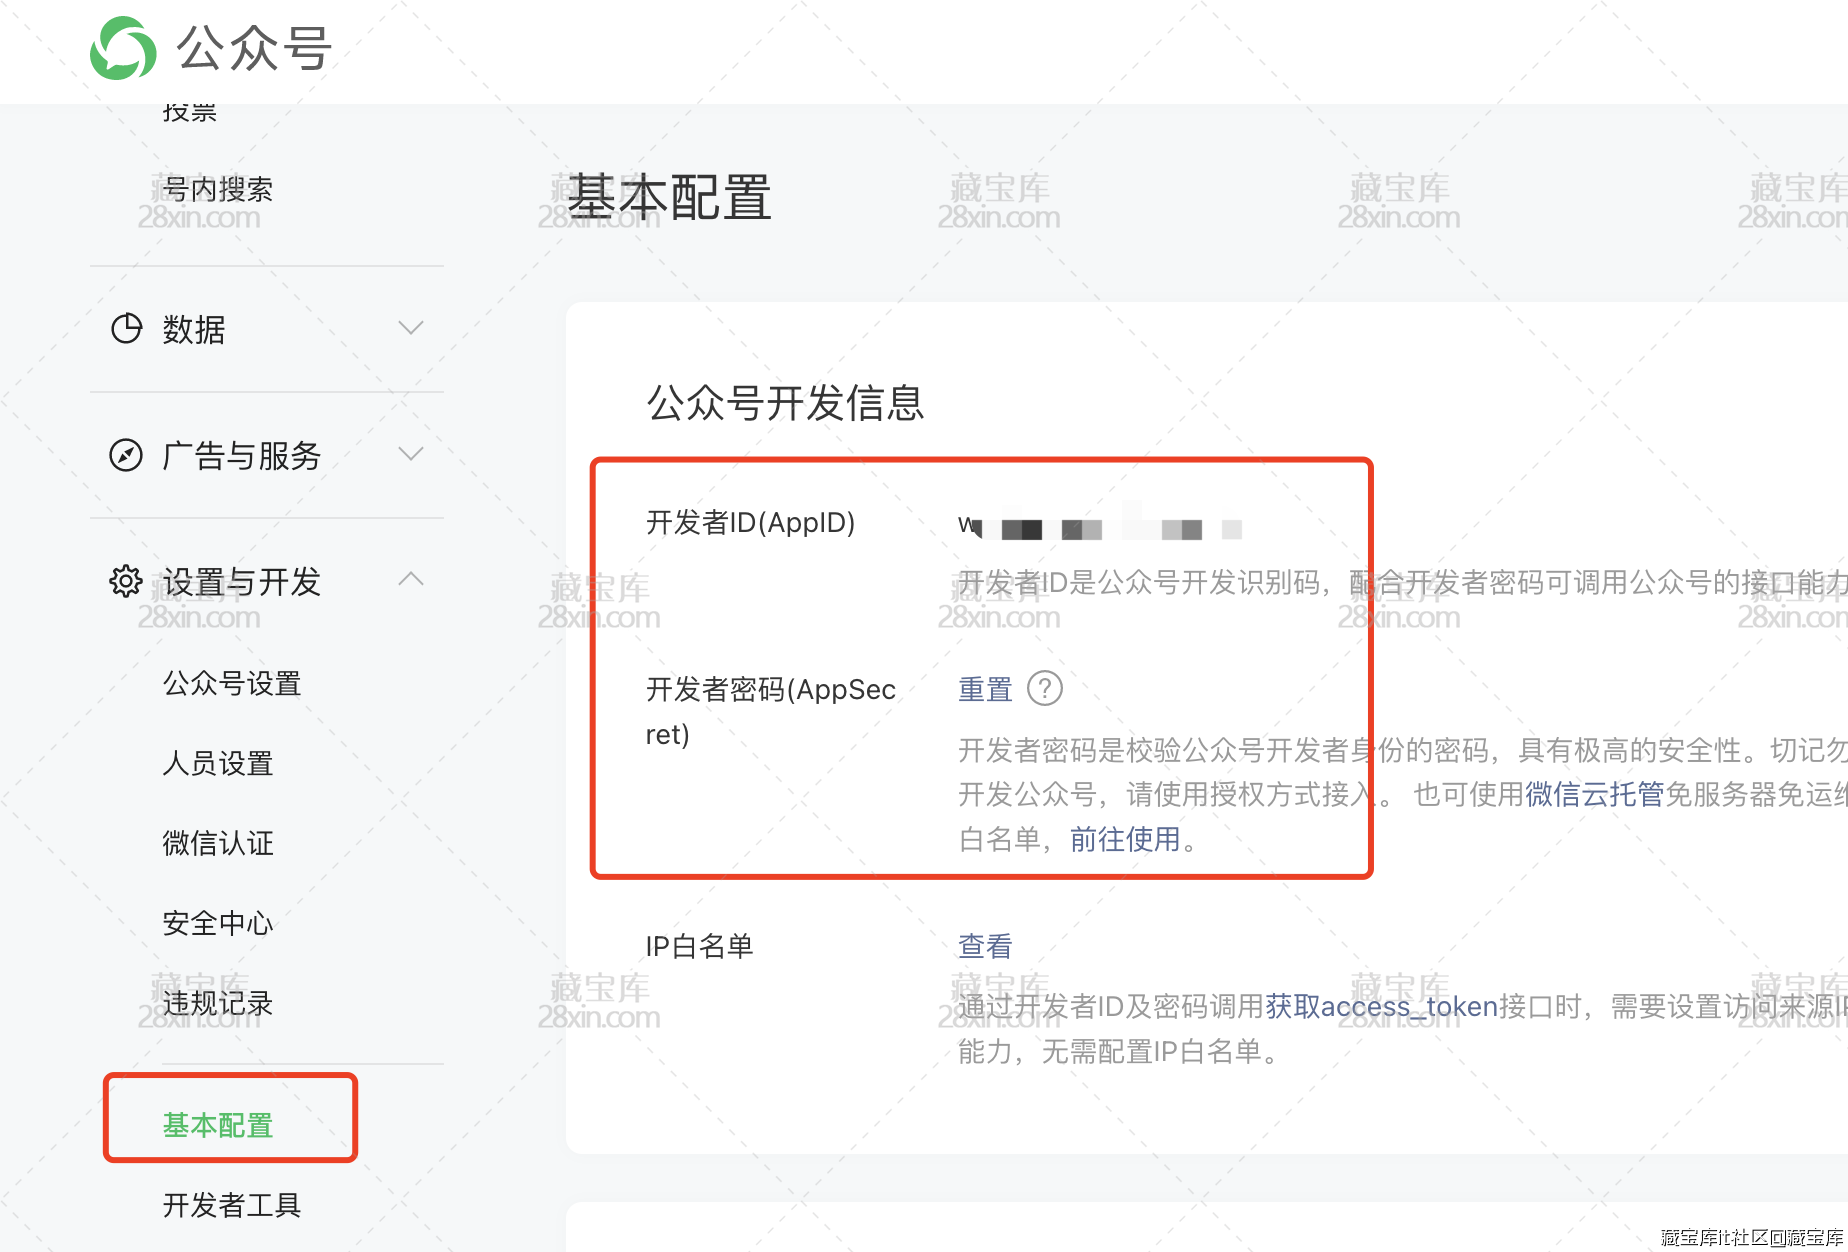The height and width of the screenshot is (1252, 1848).
Task: Open 号内搜索 in the sidebar
Action: click(x=218, y=189)
